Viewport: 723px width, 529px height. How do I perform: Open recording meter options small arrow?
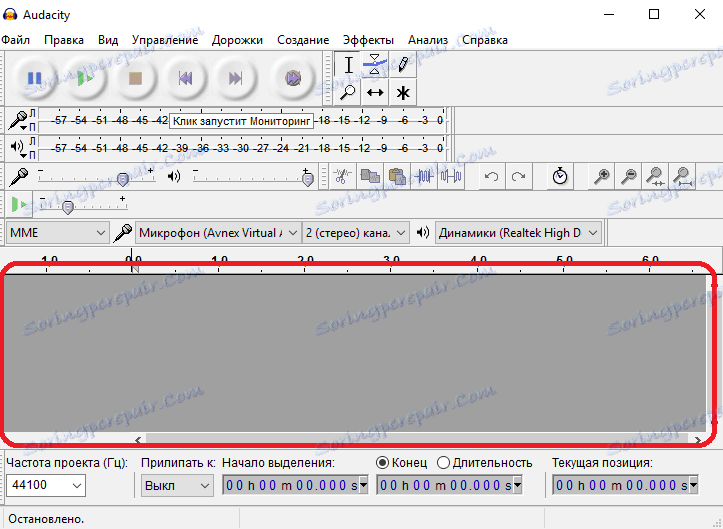[x=23, y=128]
